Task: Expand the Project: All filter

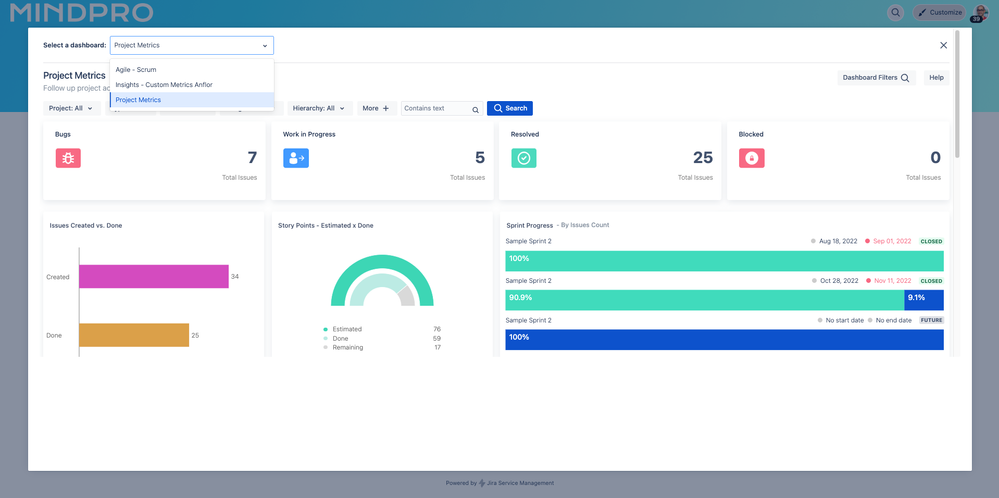Action: pyautogui.click(x=71, y=108)
